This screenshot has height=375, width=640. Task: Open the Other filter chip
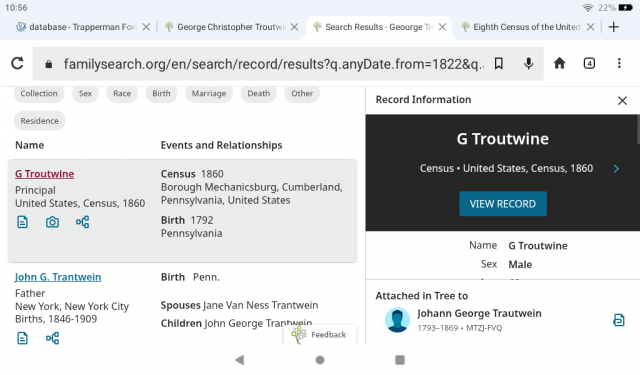[302, 93]
